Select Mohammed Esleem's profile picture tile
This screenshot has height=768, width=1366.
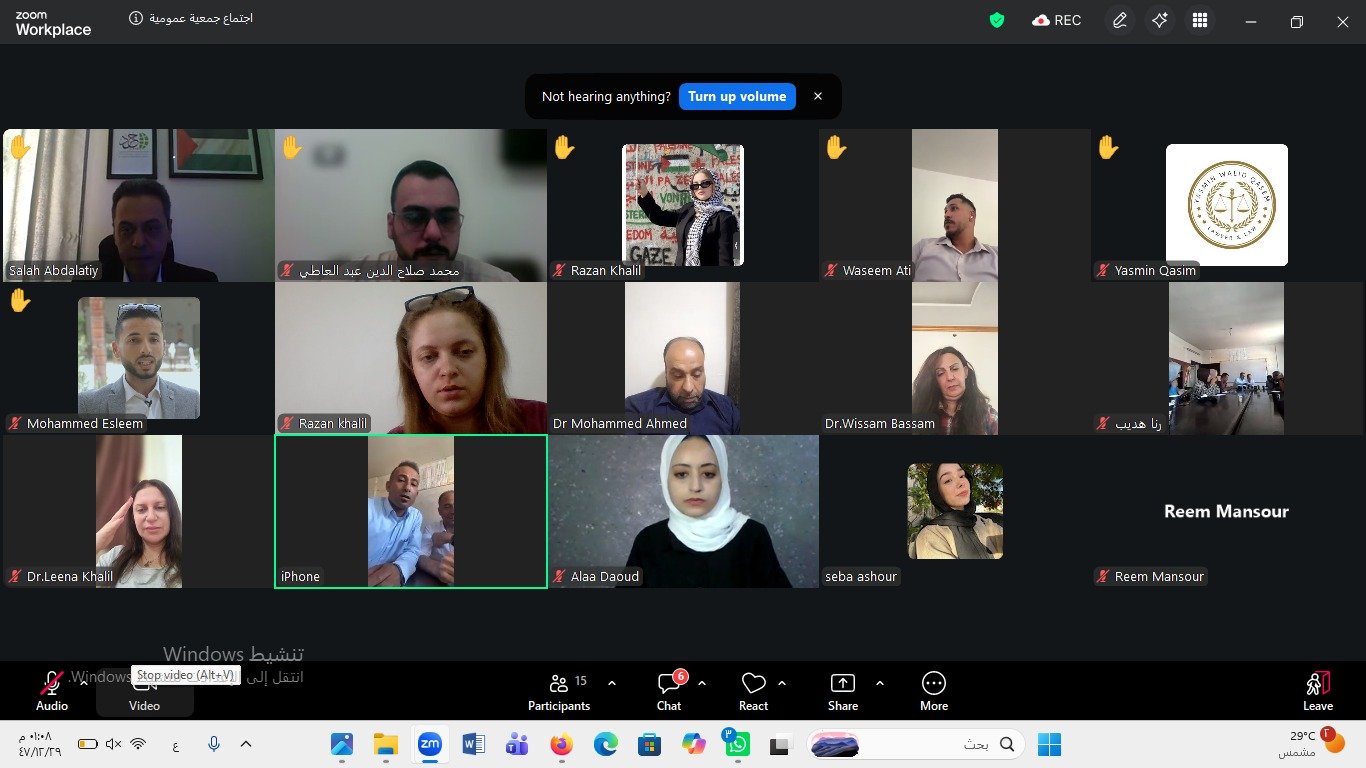click(x=139, y=358)
